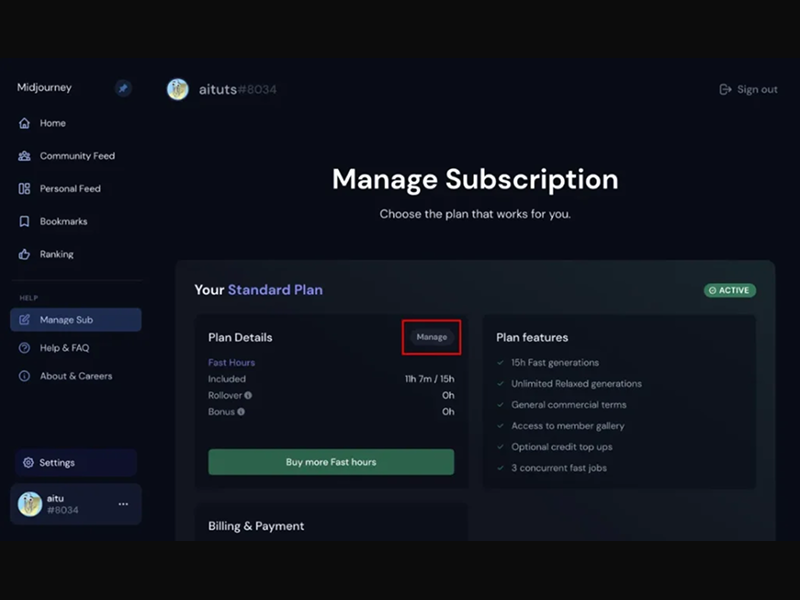Click the Standard Plan title text
The width and height of the screenshot is (800, 600).
coord(275,290)
